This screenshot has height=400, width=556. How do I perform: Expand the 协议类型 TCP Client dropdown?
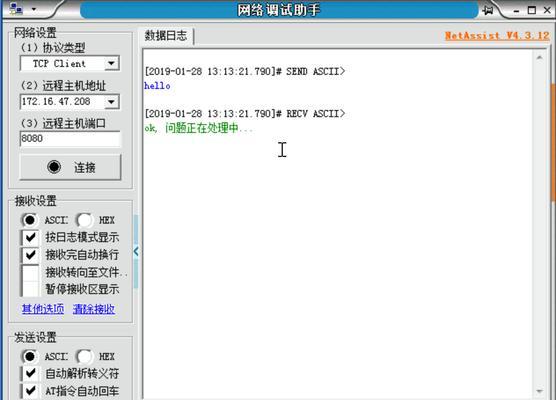point(111,63)
